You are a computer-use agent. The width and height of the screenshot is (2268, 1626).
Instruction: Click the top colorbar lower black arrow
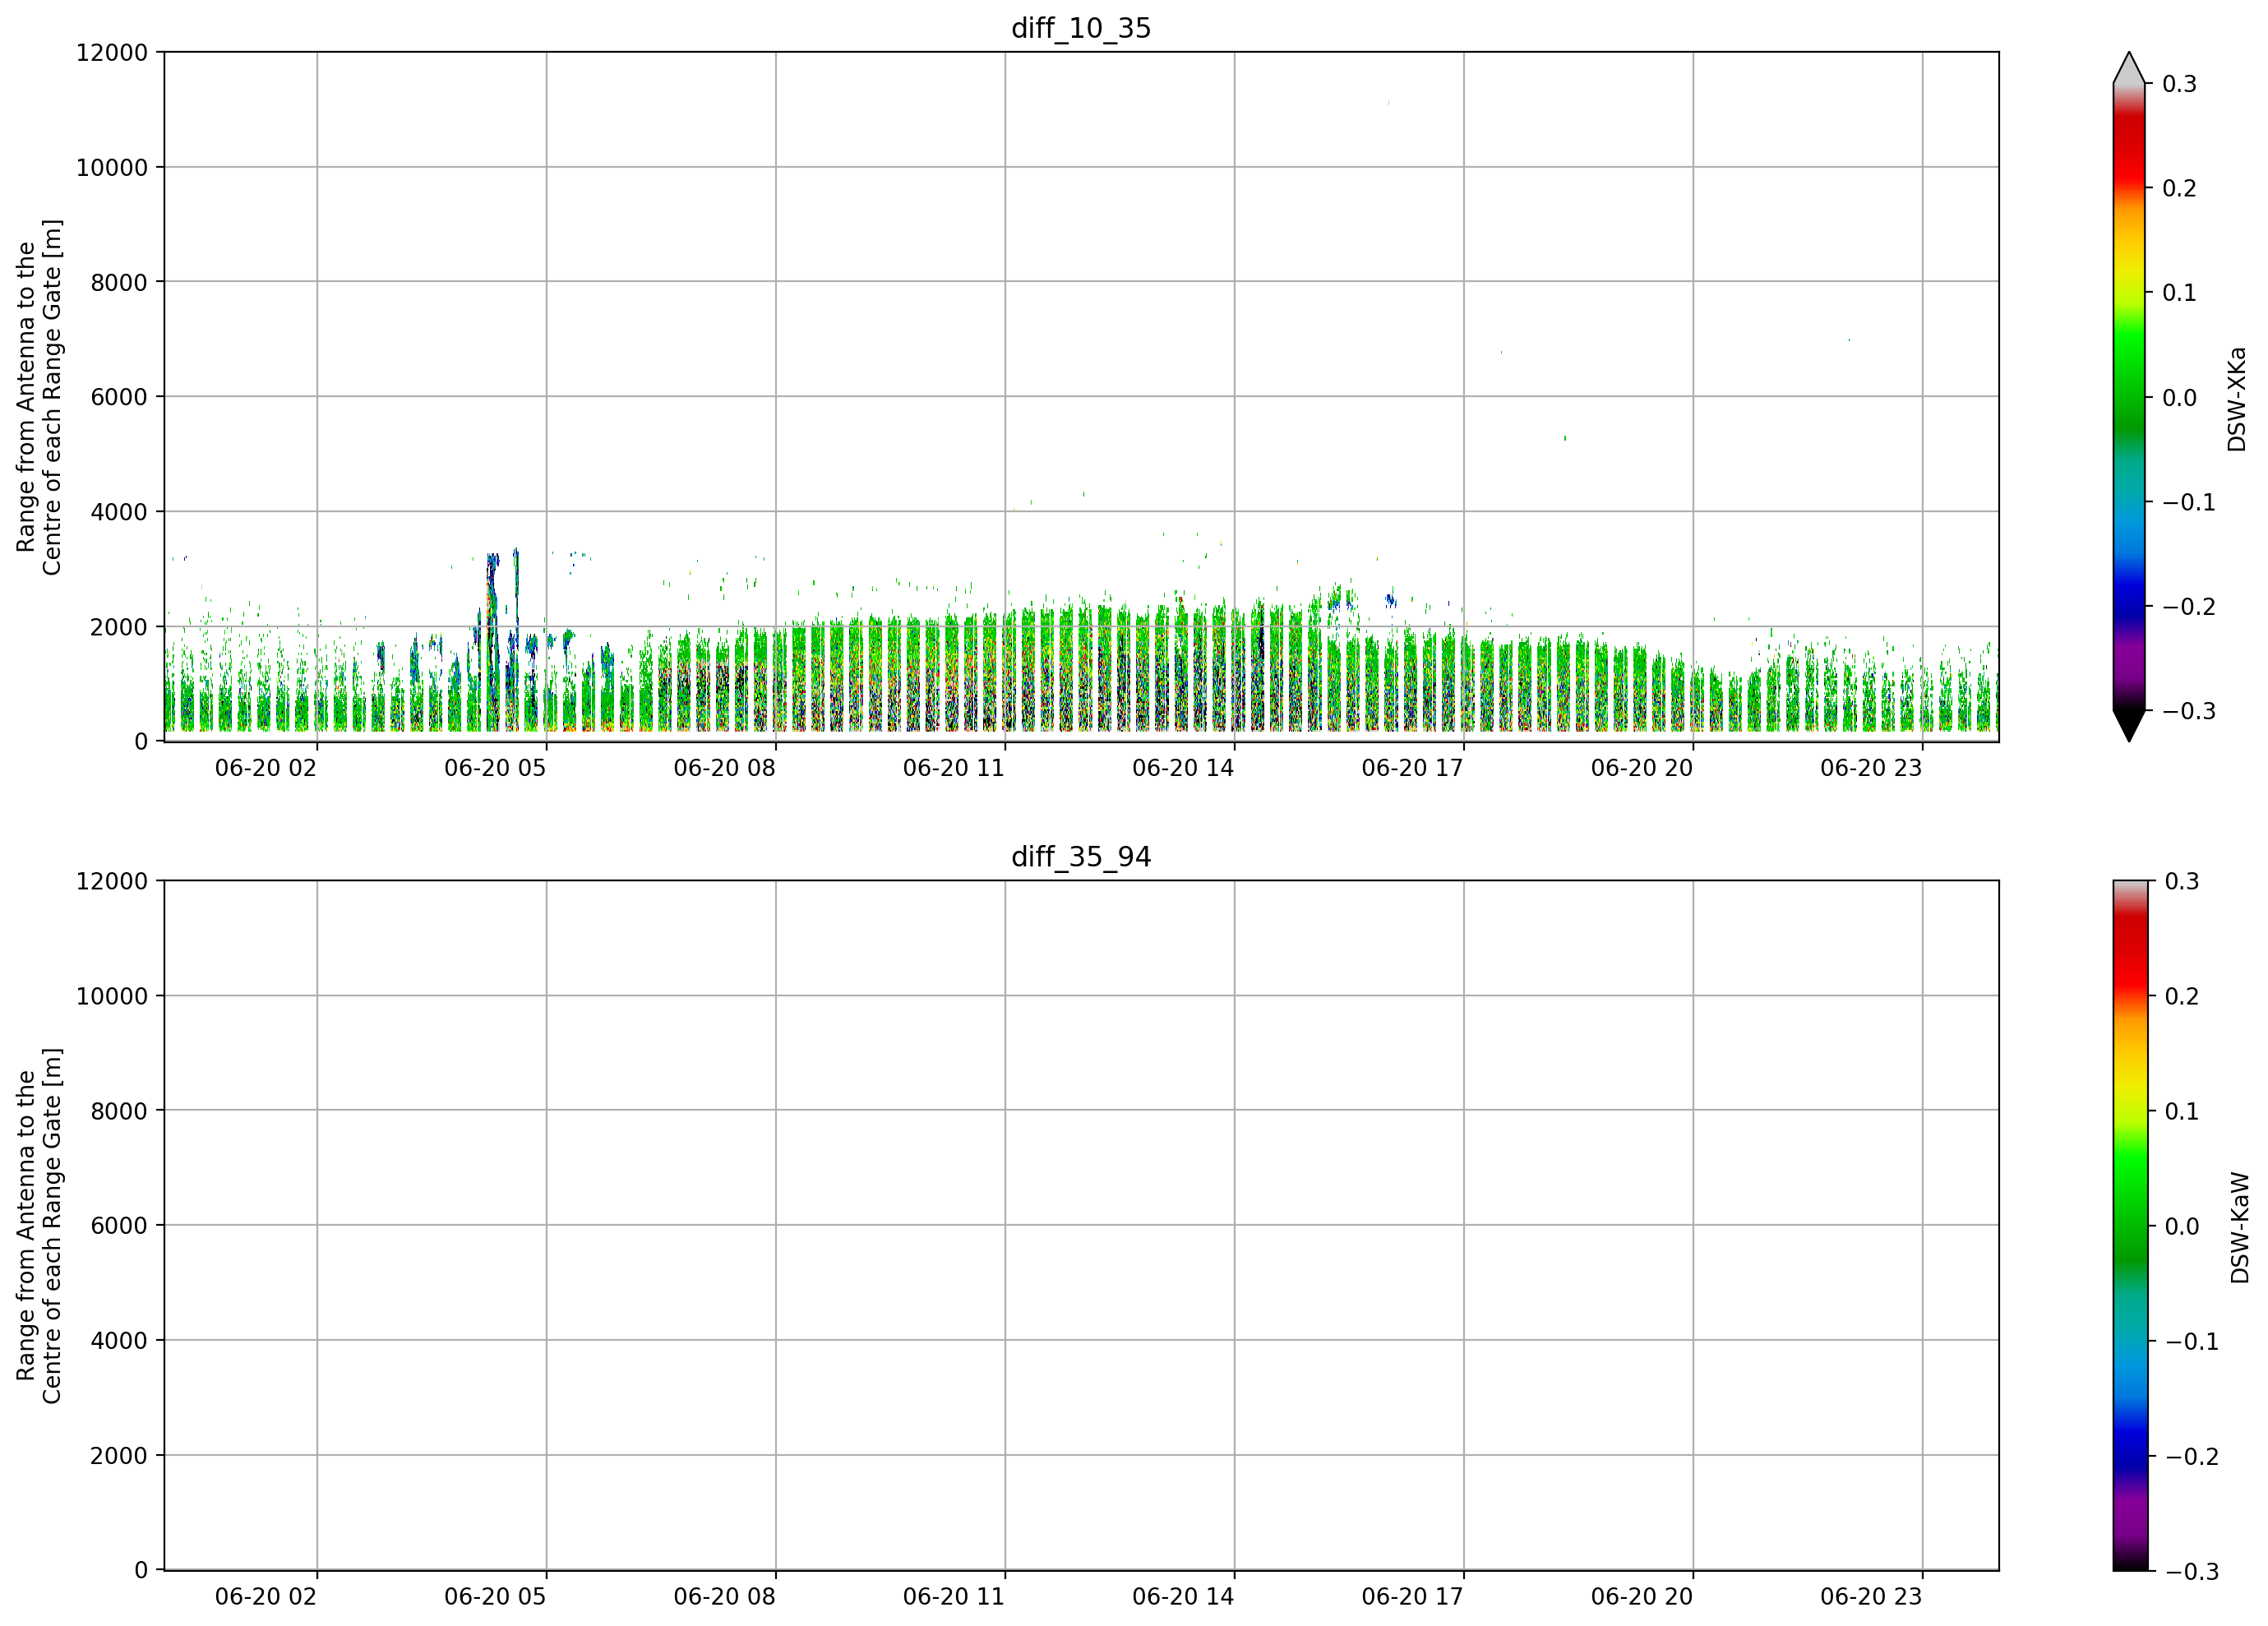[x=2129, y=726]
